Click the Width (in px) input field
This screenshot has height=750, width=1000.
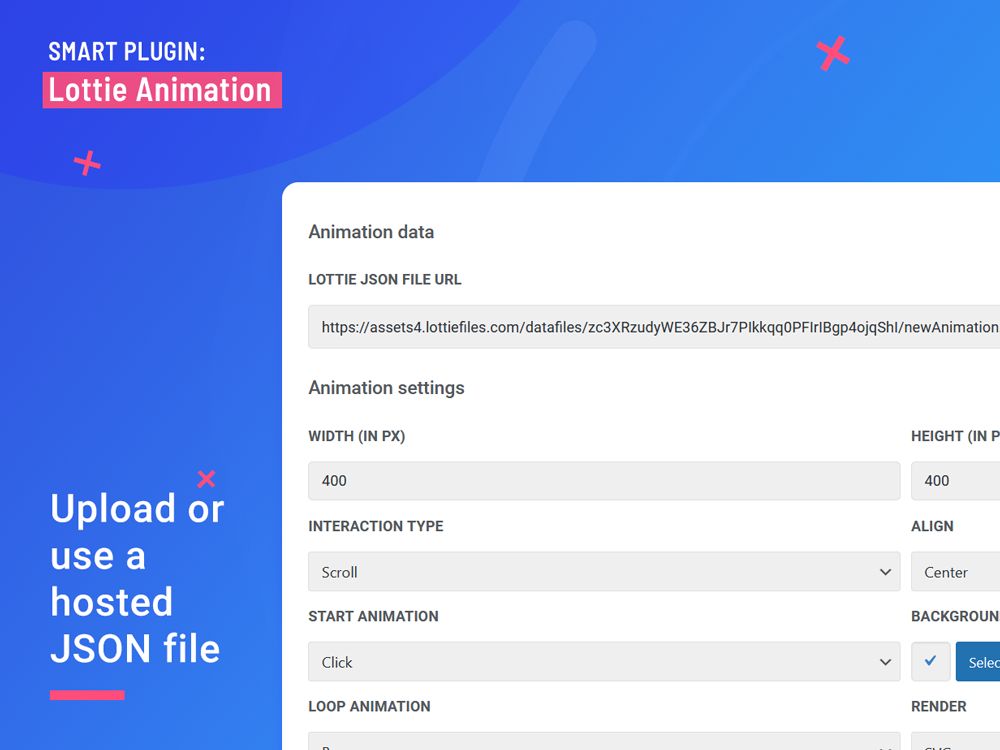point(604,481)
